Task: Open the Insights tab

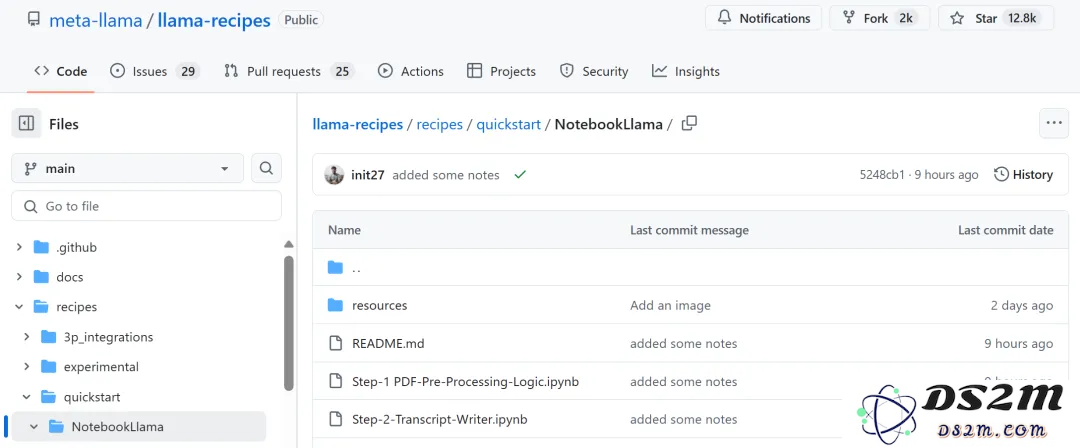Action: point(686,71)
